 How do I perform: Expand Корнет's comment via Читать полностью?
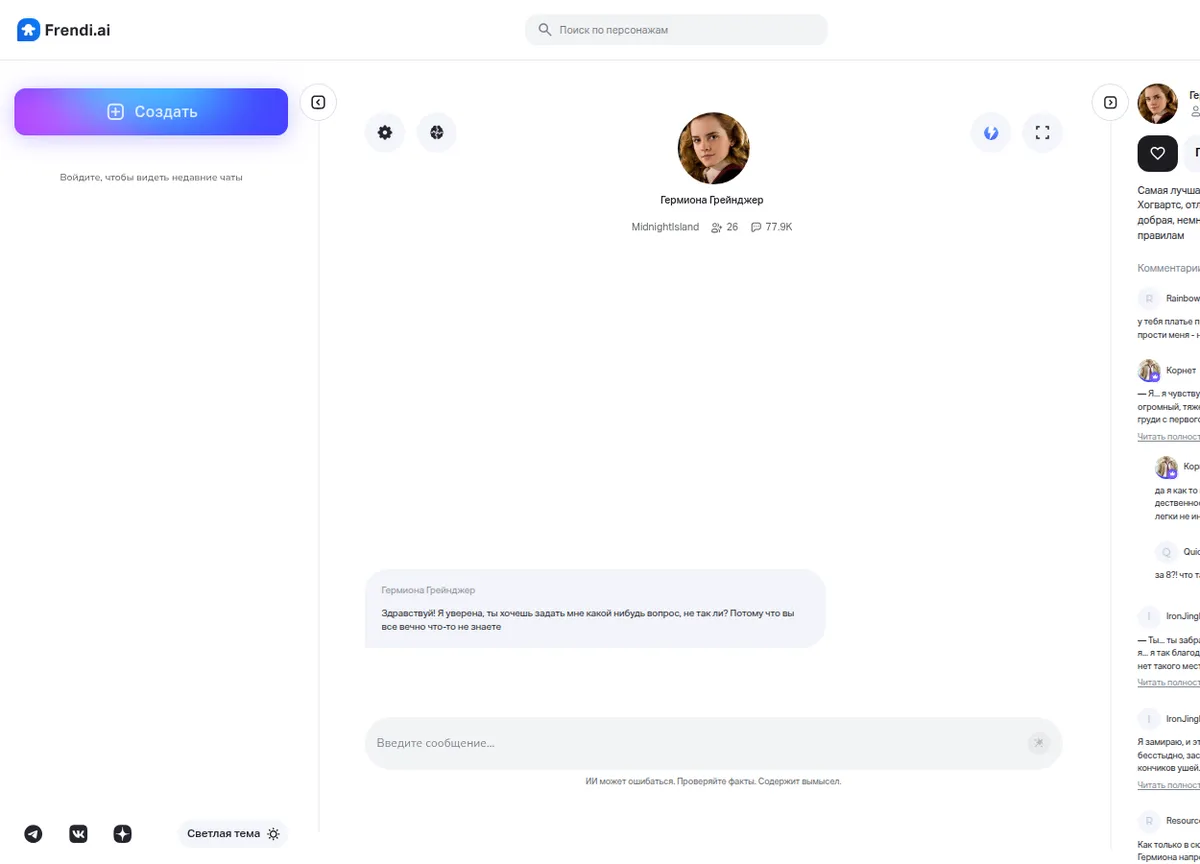pyautogui.click(x=1168, y=437)
